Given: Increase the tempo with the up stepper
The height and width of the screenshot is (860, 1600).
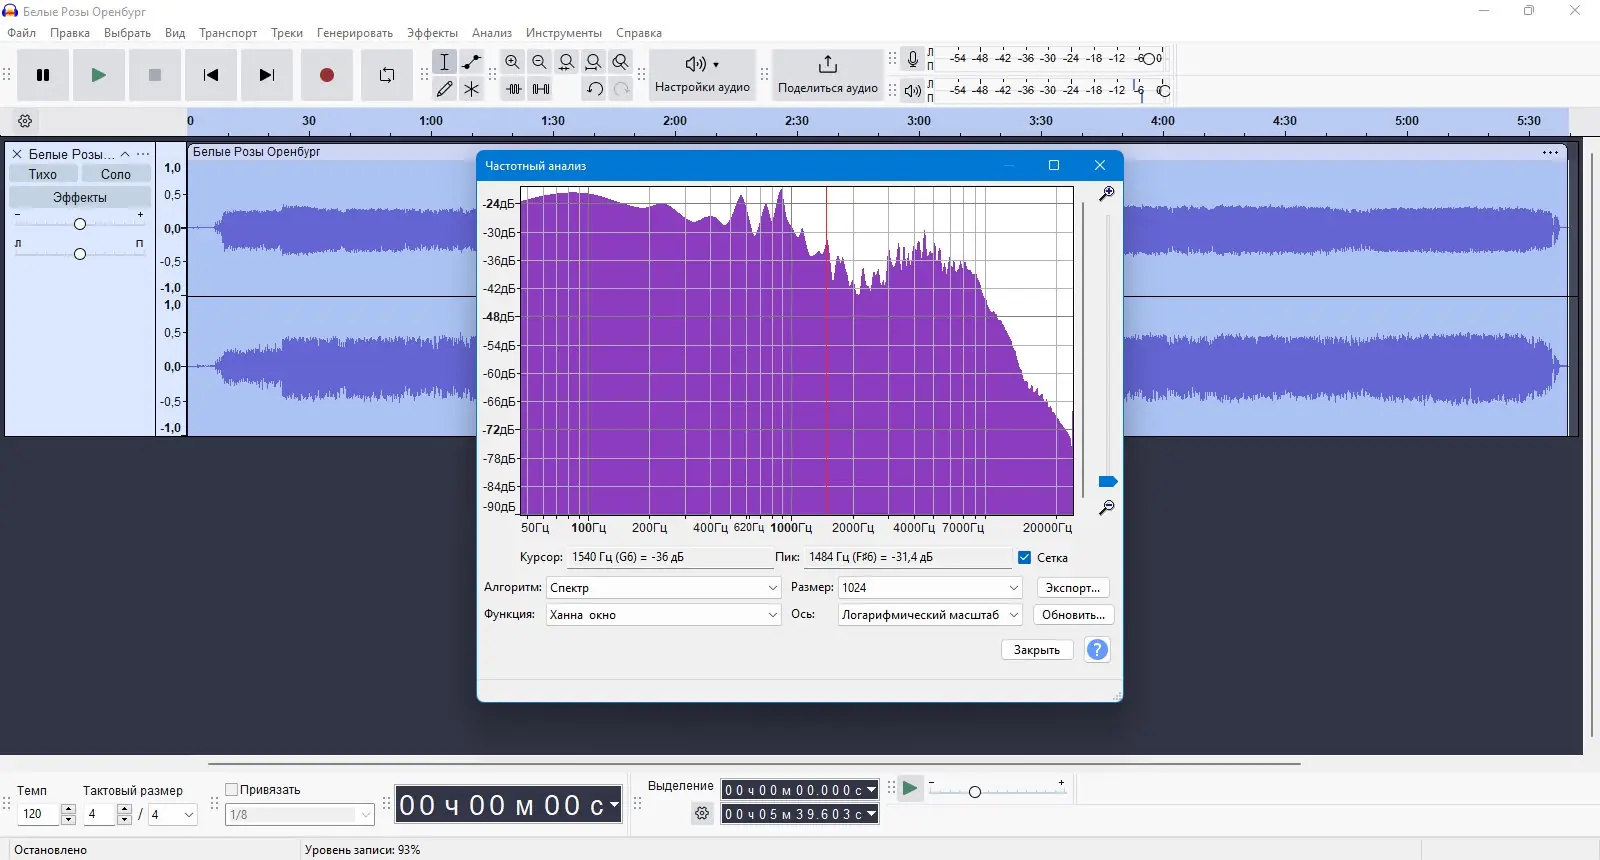Looking at the screenshot, I should pos(69,809).
